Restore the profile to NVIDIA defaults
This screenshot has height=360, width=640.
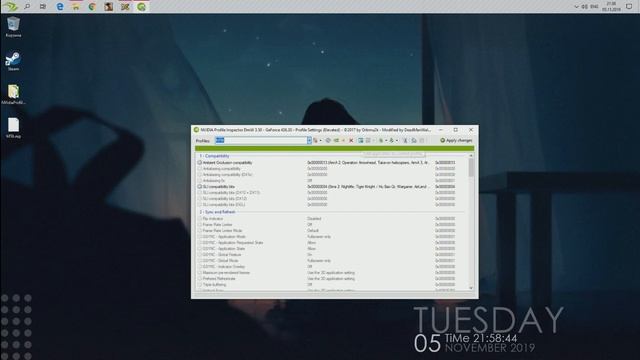pyautogui.click(x=336, y=140)
